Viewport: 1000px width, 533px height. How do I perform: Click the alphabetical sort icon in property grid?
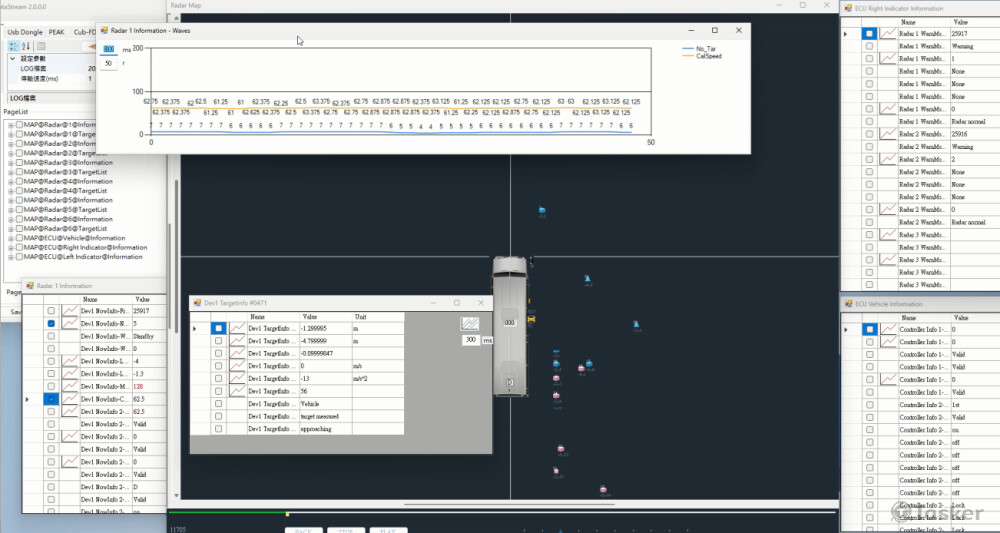[27, 46]
